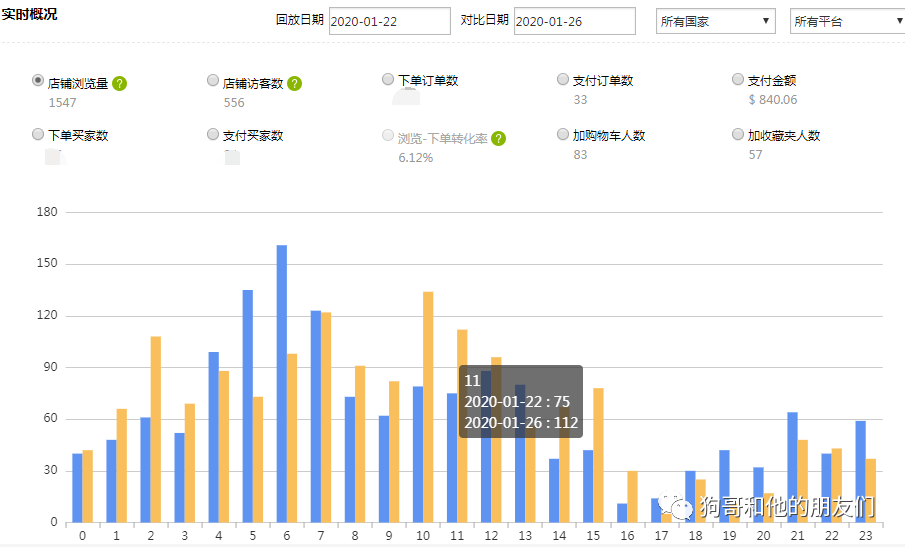Screen dimensions: 905x547
Task: Click the orange bar at hour 2
Action: [x=156, y=429]
